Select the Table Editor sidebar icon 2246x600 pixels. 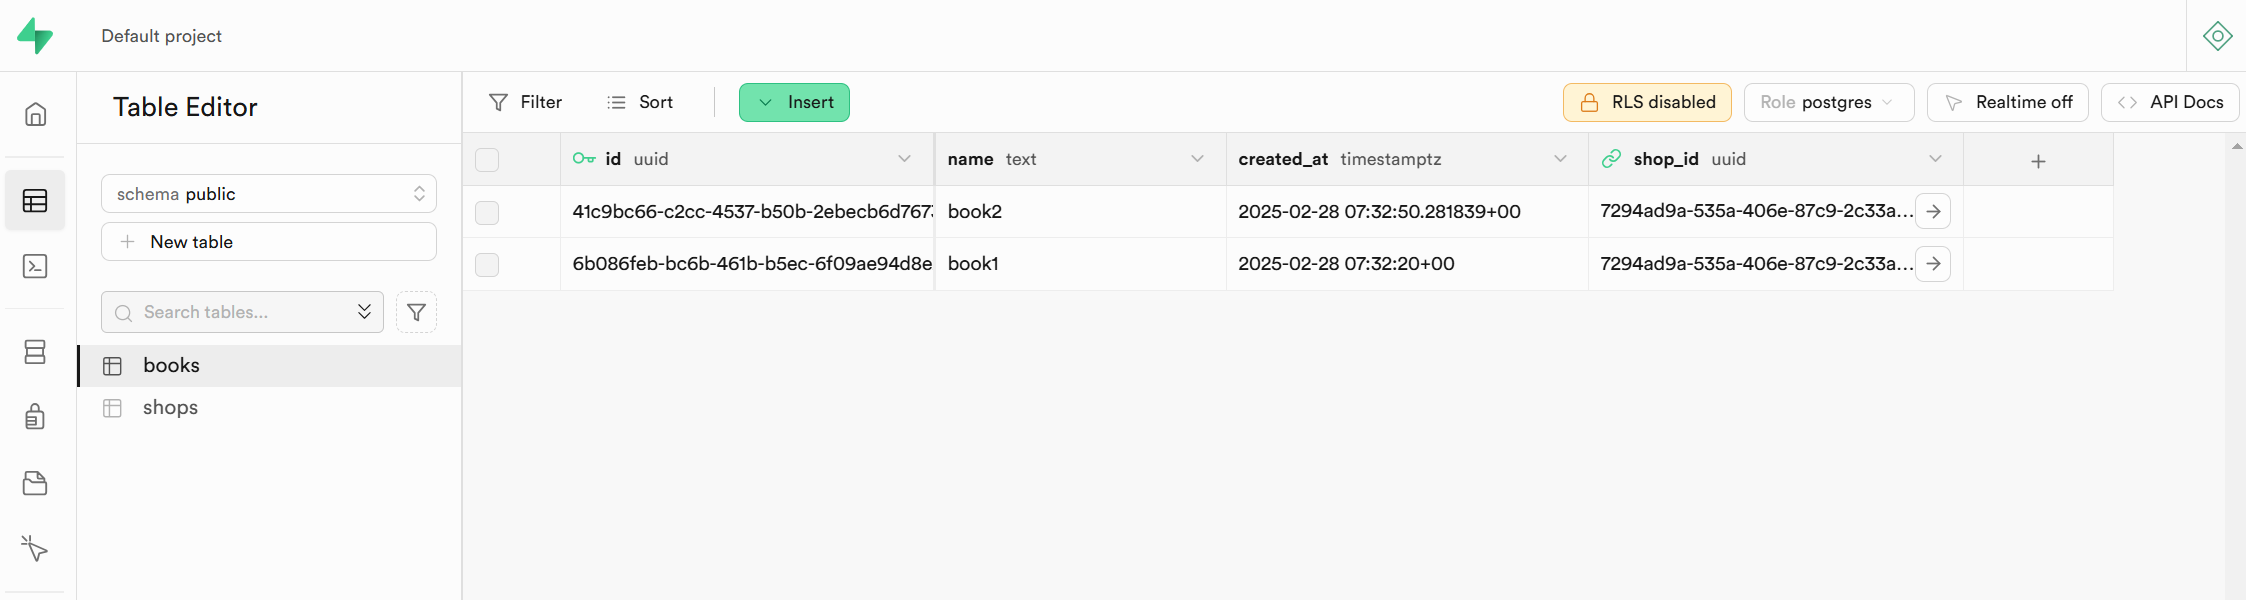(x=36, y=200)
